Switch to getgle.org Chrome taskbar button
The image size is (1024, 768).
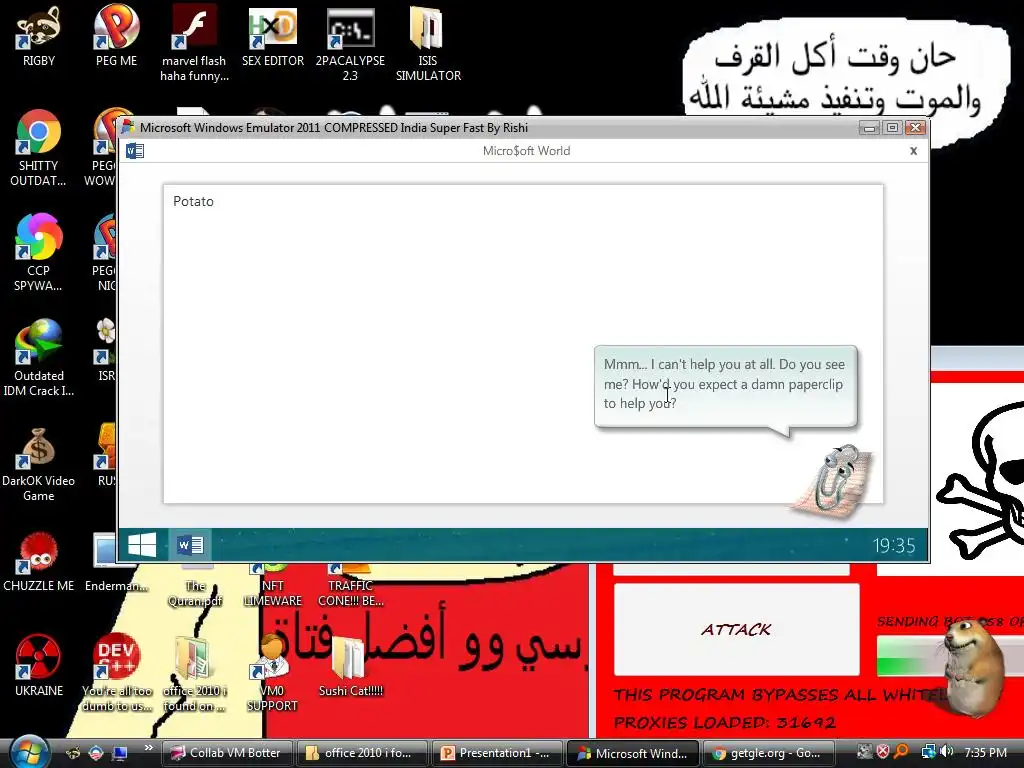coord(767,753)
